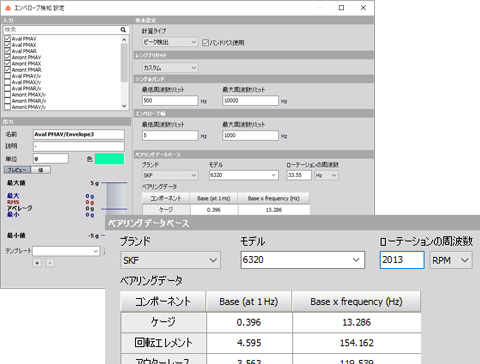
Task: Click the magnifier icon in the search box
Action: point(123,30)
